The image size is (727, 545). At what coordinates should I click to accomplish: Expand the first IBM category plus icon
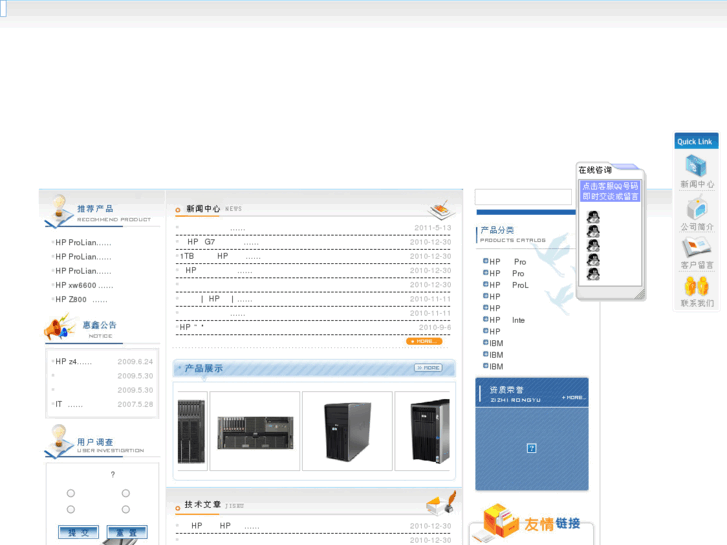pyautogui.click(x=485, y=342)
